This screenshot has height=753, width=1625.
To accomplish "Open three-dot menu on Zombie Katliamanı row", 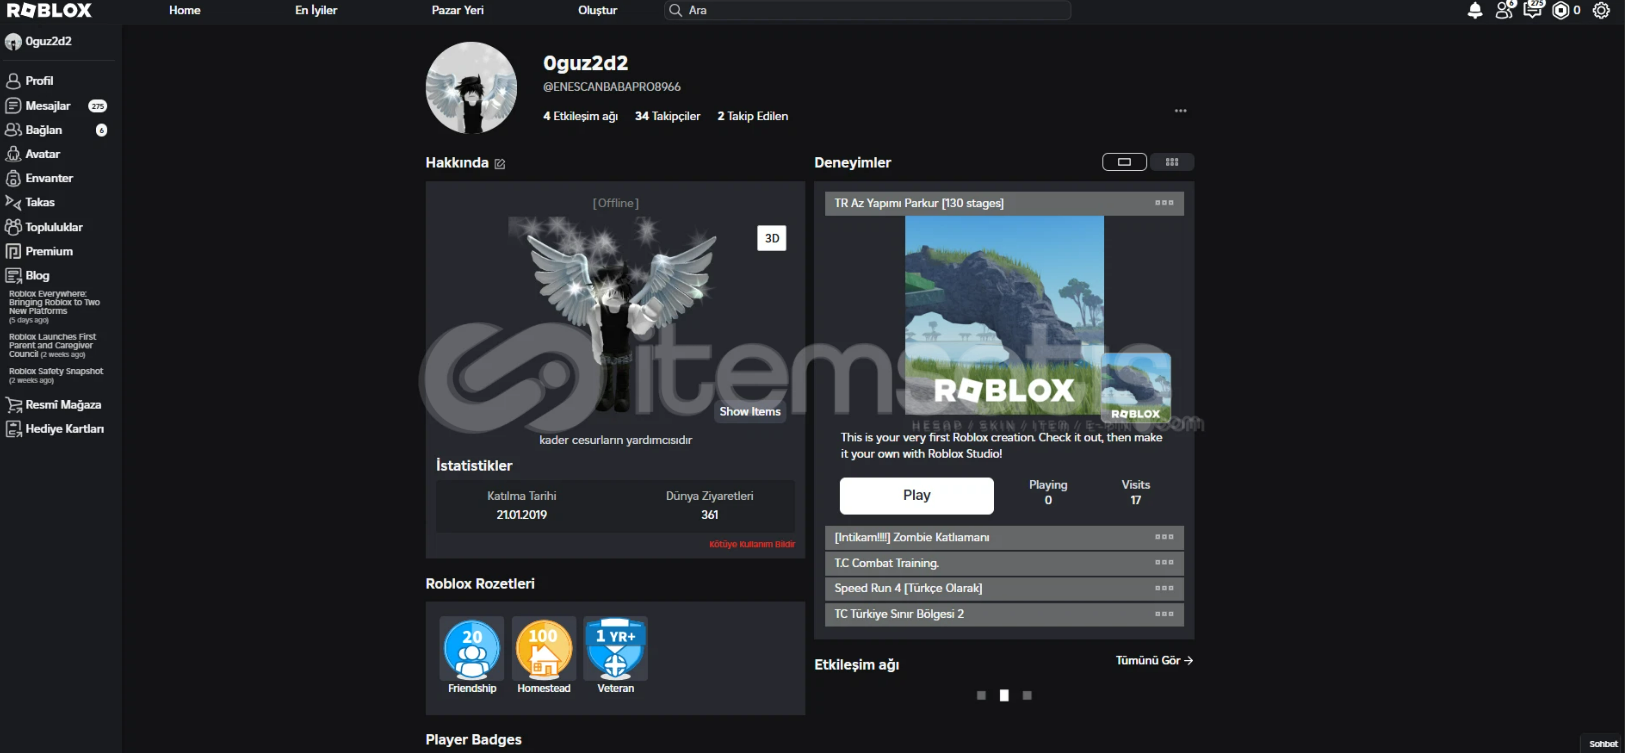I will pos(1165,537).
